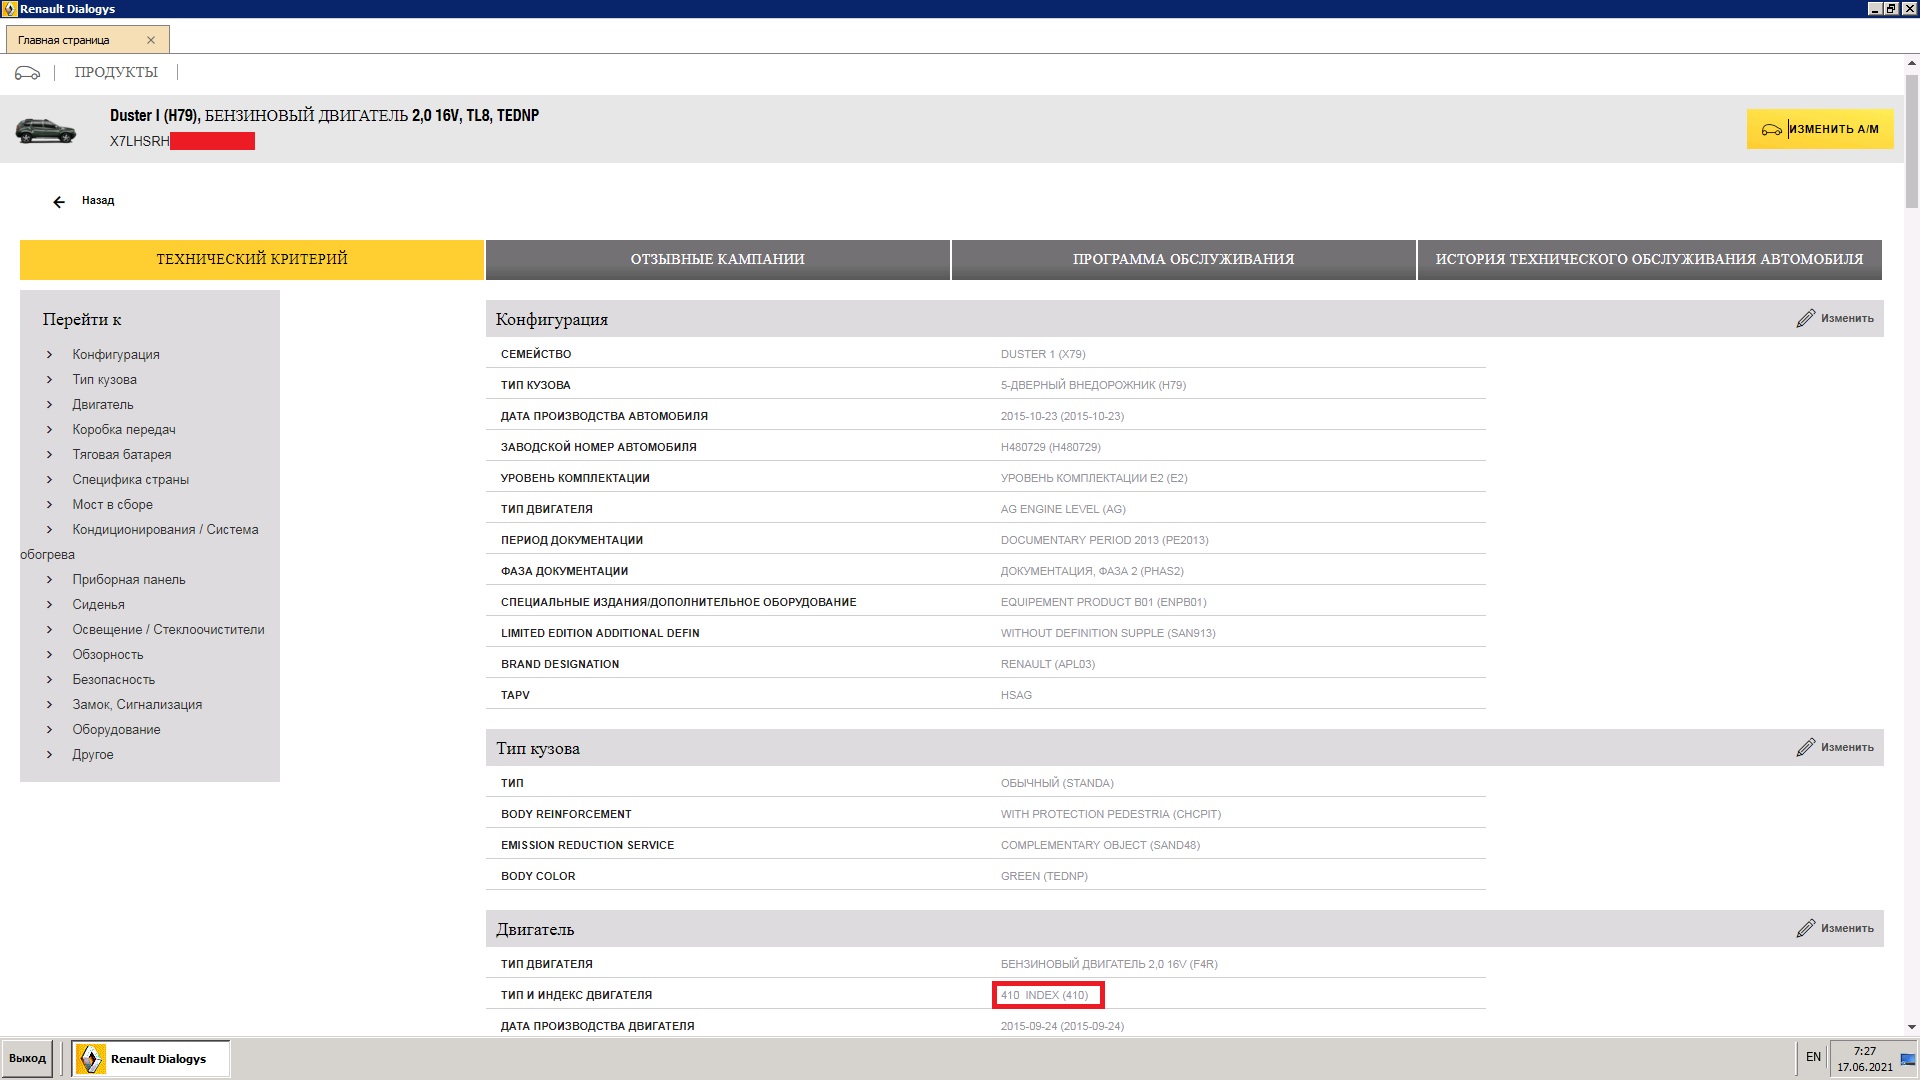
Task: Click the Duster vehicle thumbnail image
Action: (45, 131)
